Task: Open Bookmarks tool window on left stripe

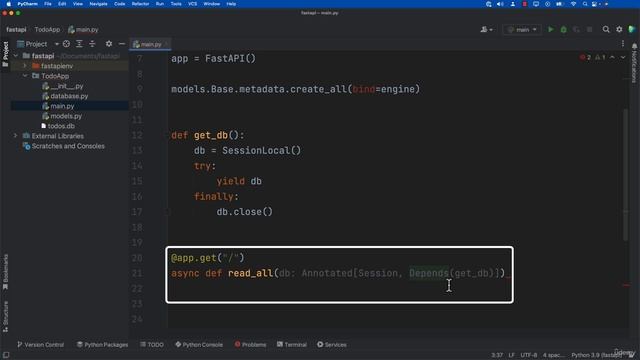Action: point(5,272)
